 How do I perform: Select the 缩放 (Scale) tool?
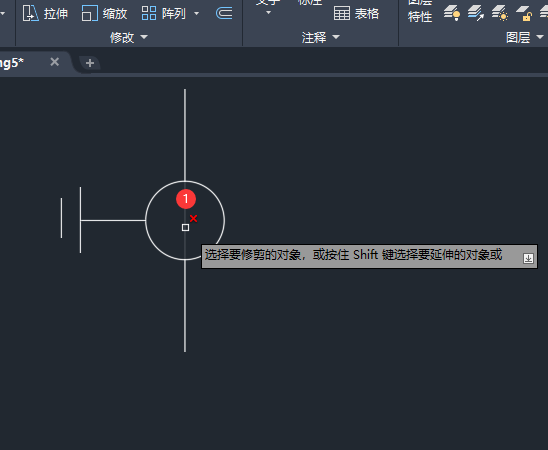(104, 14)
